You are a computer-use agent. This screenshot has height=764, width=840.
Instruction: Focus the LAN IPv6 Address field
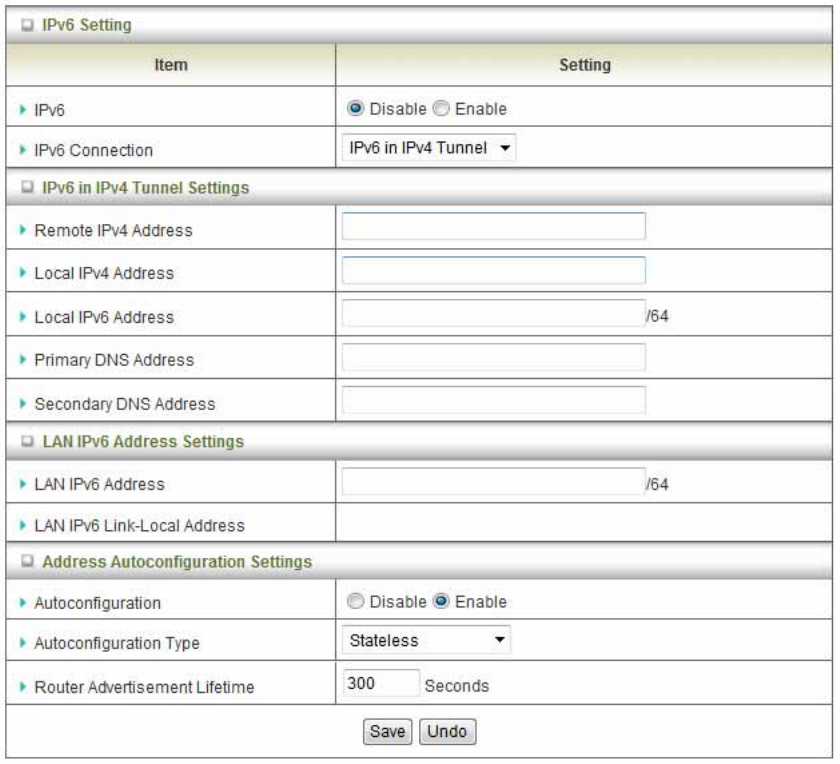493,482
